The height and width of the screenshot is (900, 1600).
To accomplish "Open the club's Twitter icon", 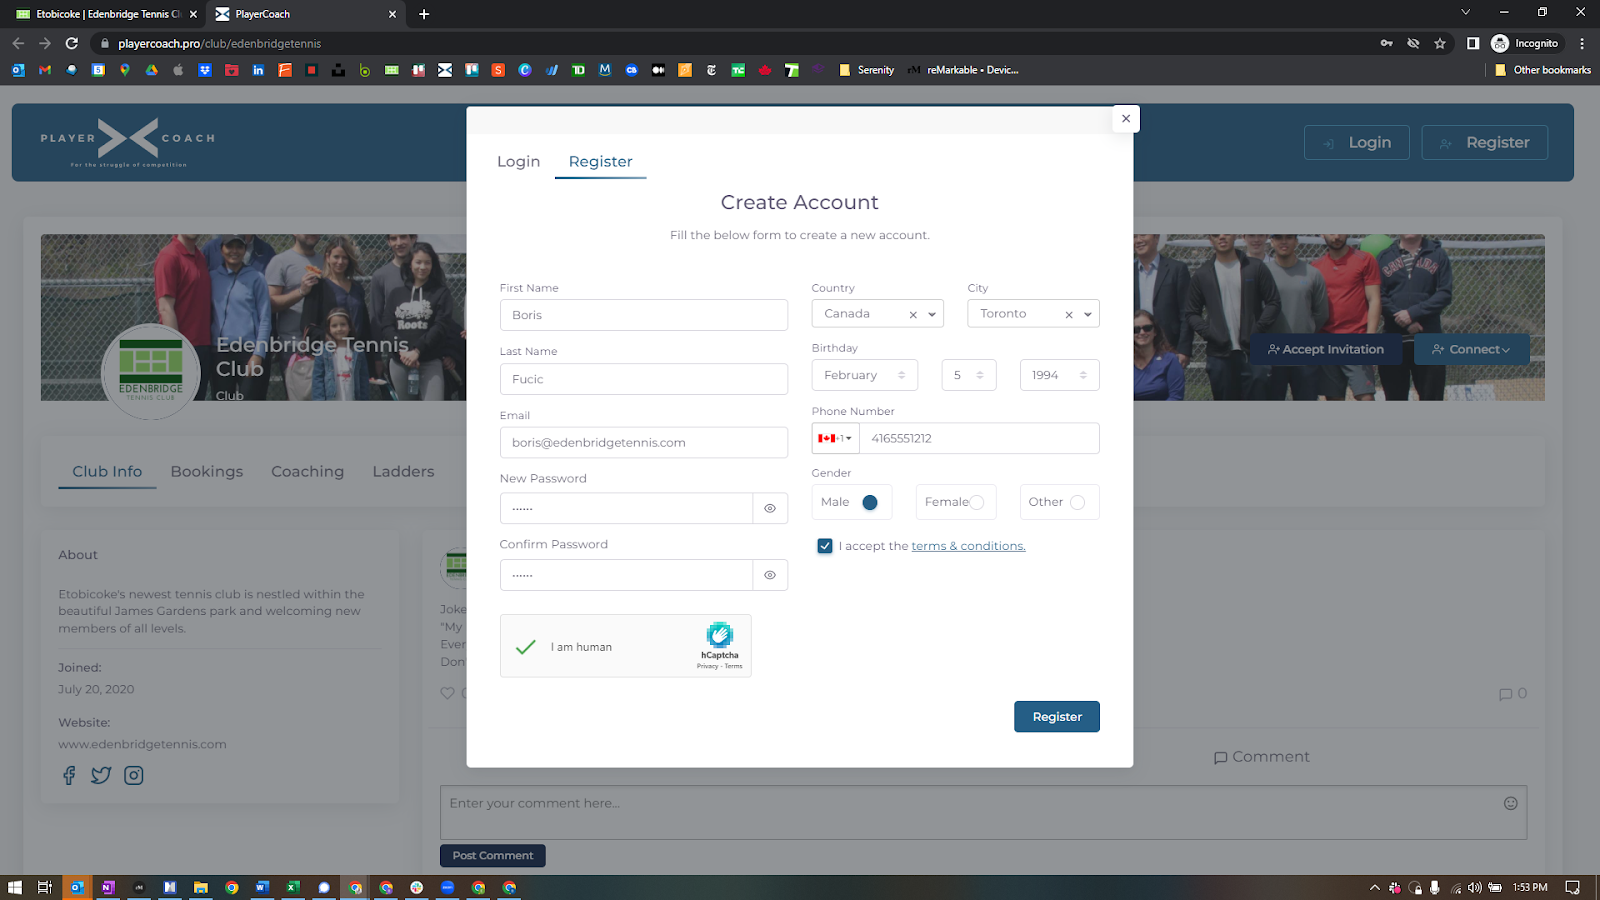I will [x=101, y=775].
